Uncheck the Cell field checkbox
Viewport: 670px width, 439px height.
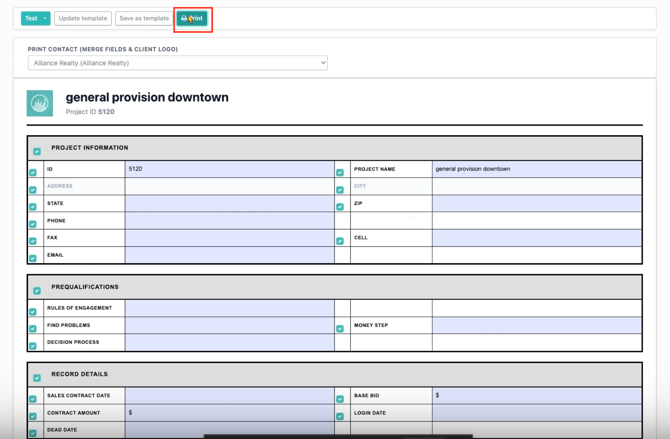340,241
